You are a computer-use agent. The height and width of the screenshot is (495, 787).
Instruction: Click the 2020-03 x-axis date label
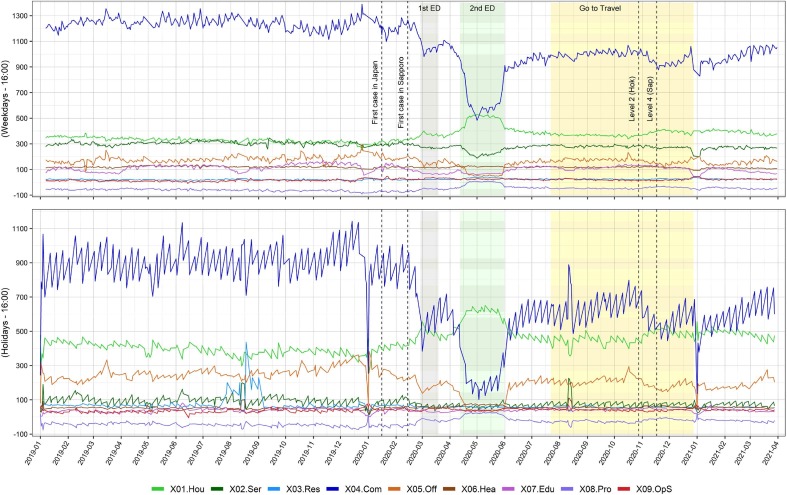point(414,452)
